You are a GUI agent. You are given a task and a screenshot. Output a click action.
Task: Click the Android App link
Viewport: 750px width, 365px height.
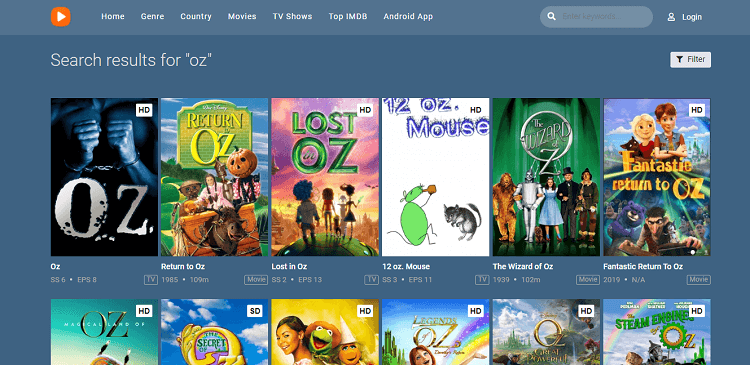[x=408, y=16]
